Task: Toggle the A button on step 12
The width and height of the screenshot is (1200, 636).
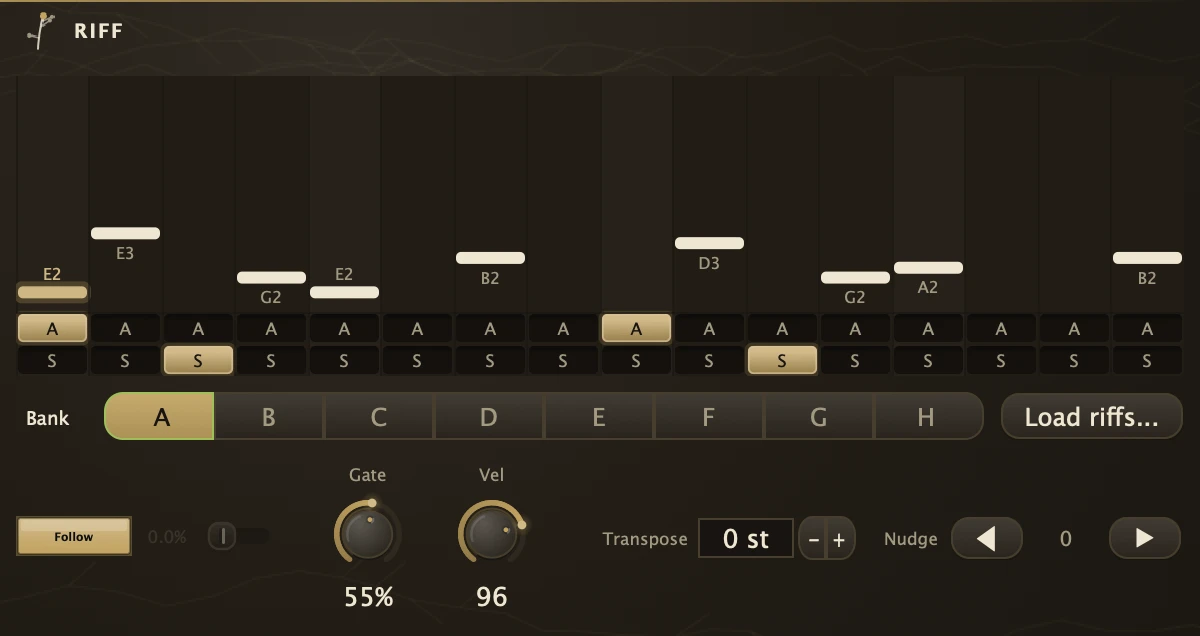Action: pyautogui.click(x=855, y=329)
